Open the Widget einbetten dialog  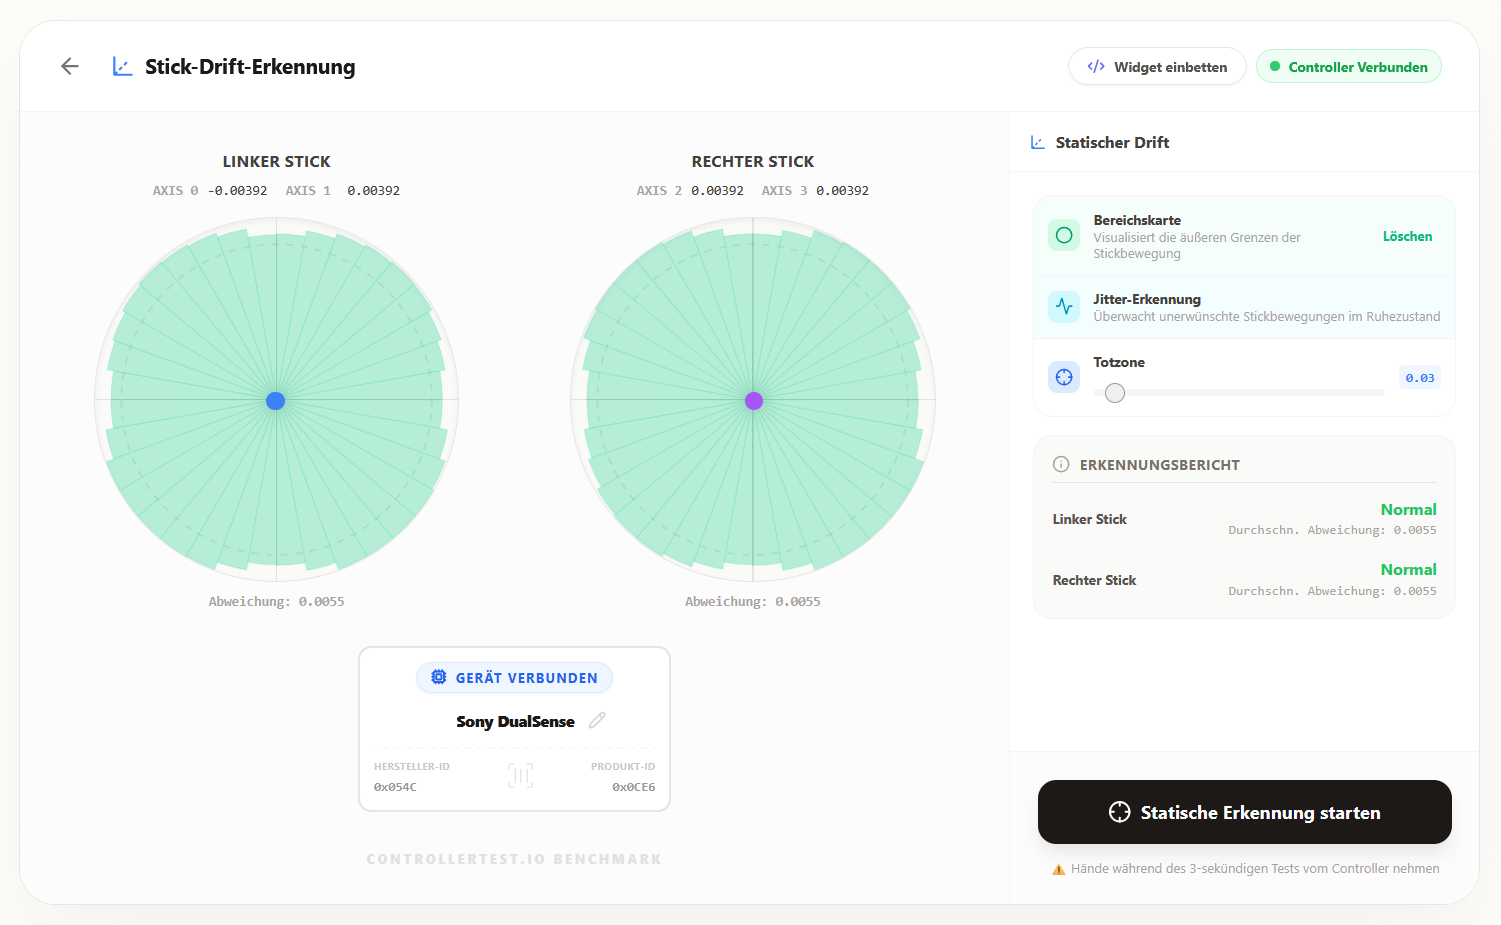click(1157, 67)
